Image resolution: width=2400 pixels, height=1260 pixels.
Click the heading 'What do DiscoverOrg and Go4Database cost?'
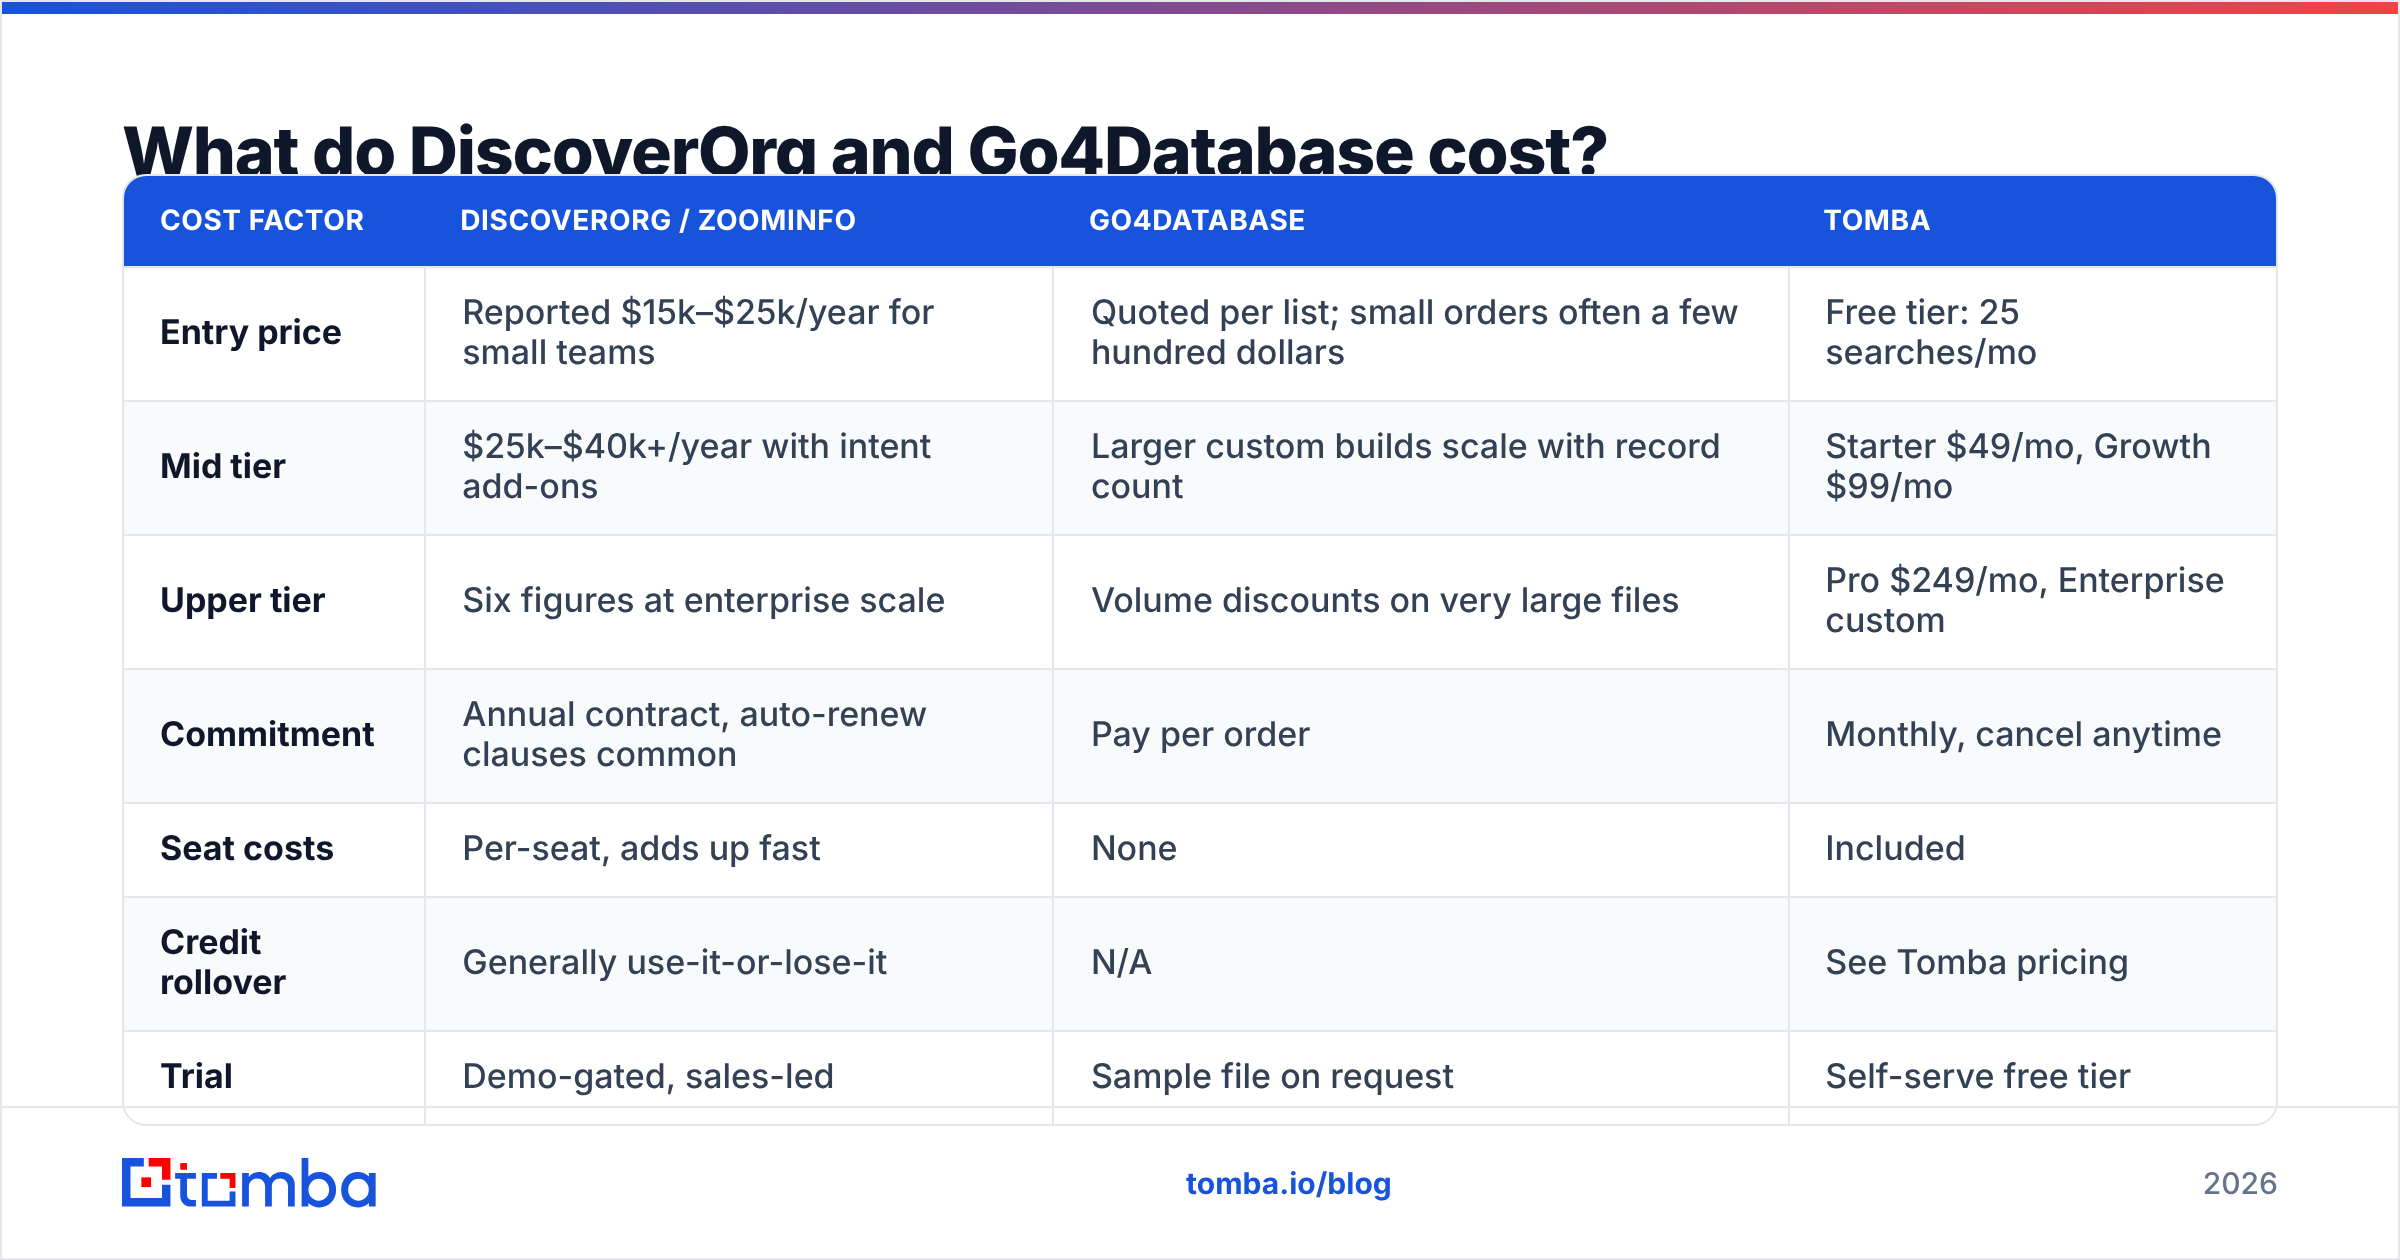(864, 150)
